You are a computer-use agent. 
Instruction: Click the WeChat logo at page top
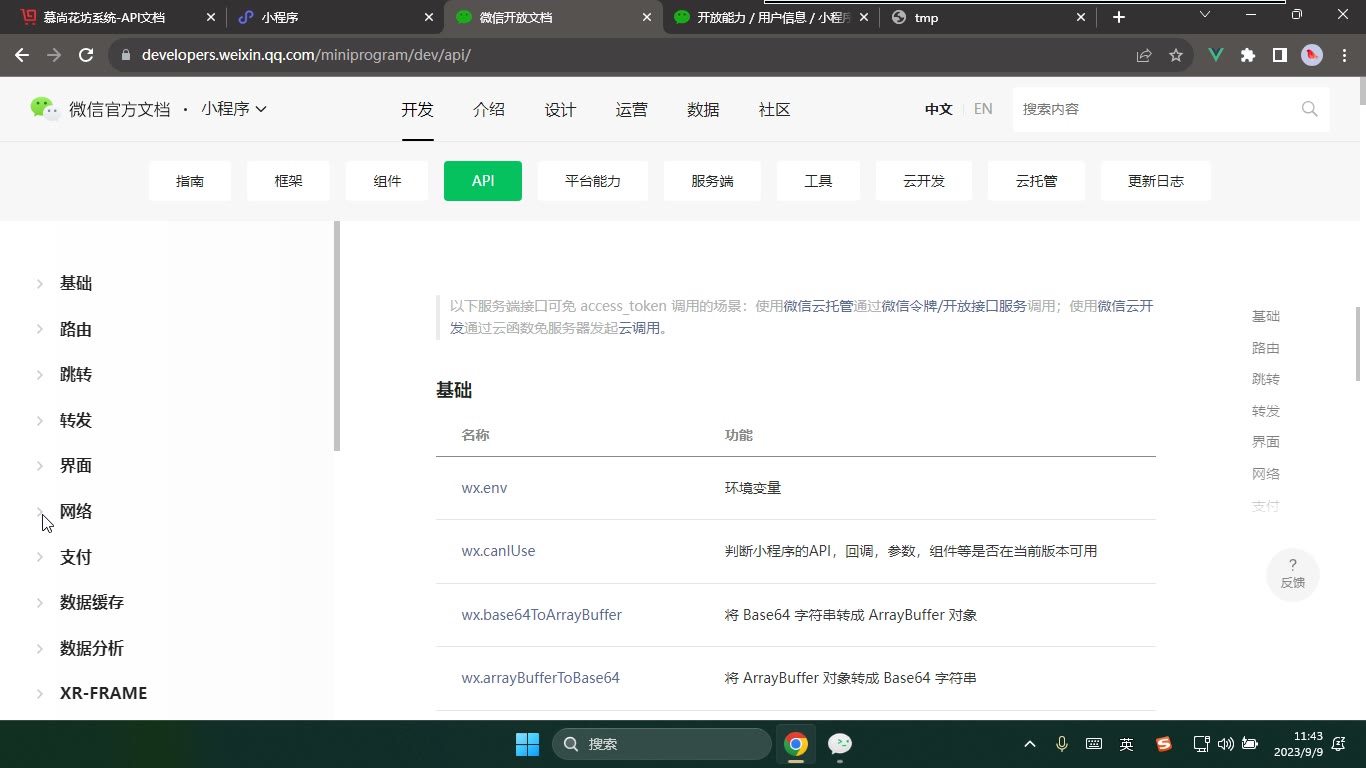click(44, 109)
